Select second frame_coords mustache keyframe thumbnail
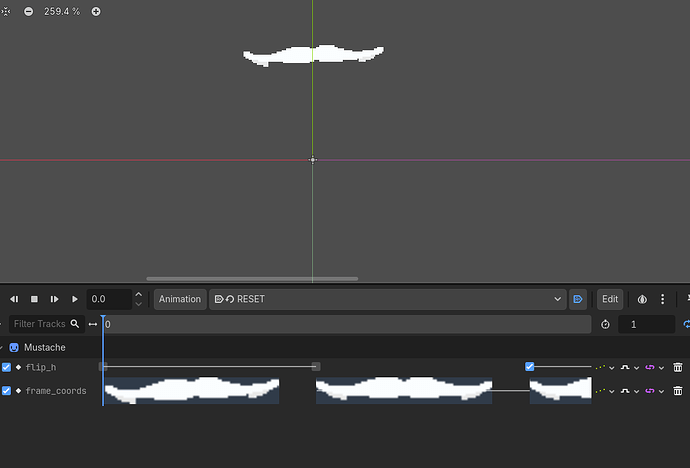Viewport: 690px width, 468px height. 404,390
